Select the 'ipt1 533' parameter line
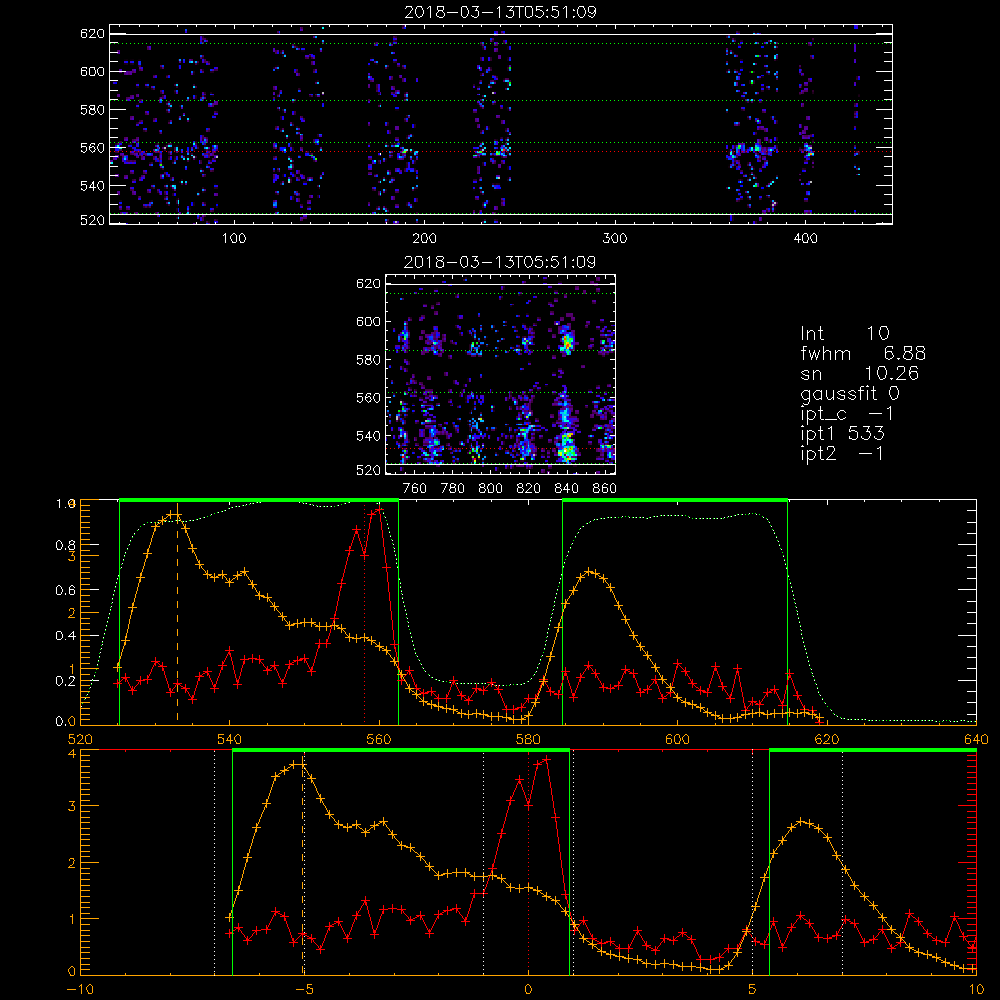This screenshot has height=1000, width=1000. 842,434
